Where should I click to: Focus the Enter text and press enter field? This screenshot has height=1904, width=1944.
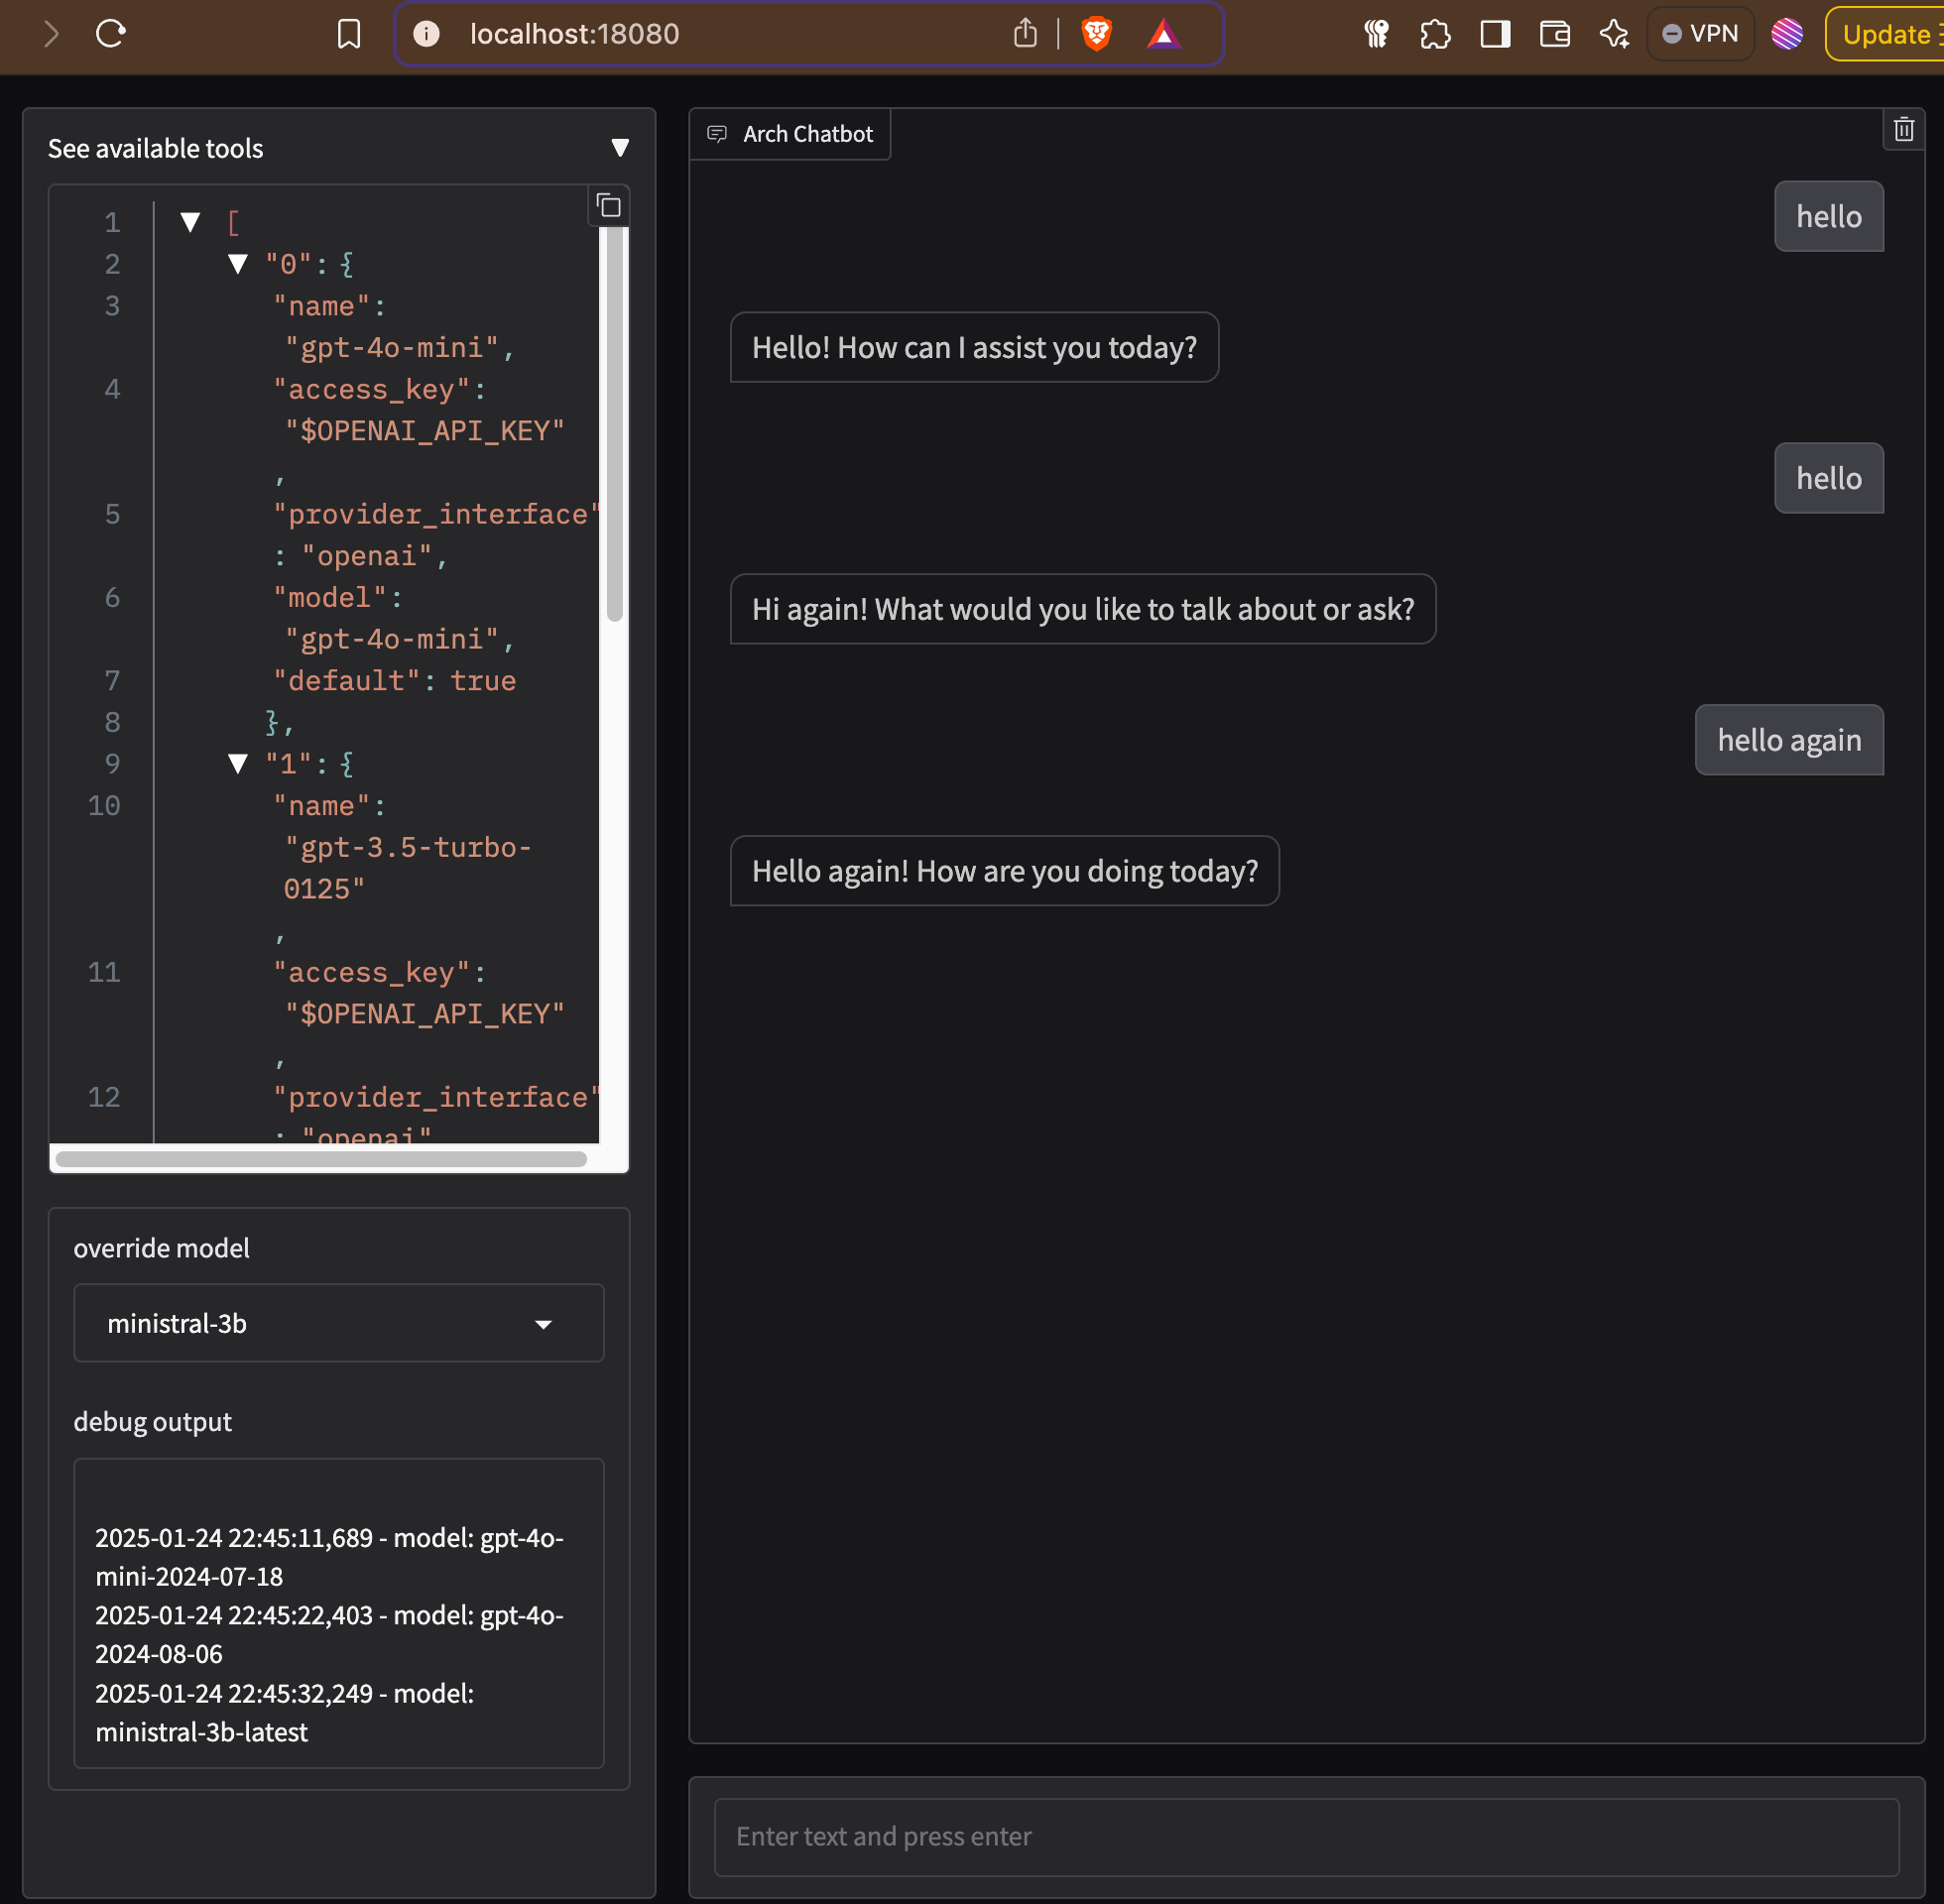tap(1306, 1836)
